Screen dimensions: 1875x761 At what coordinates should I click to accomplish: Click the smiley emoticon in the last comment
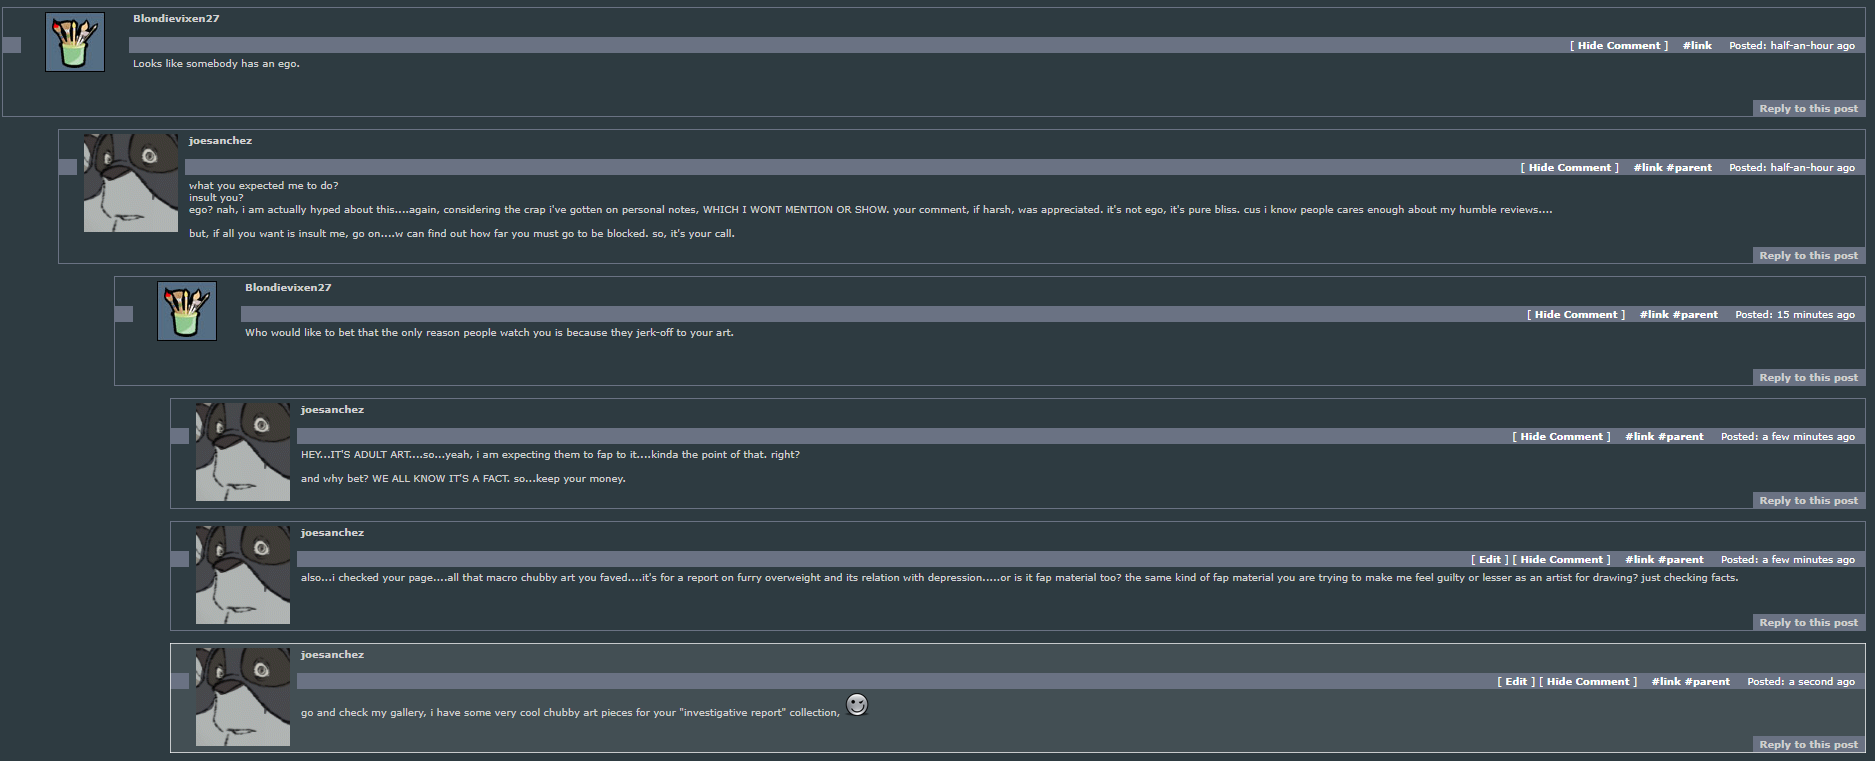[857, 705]
